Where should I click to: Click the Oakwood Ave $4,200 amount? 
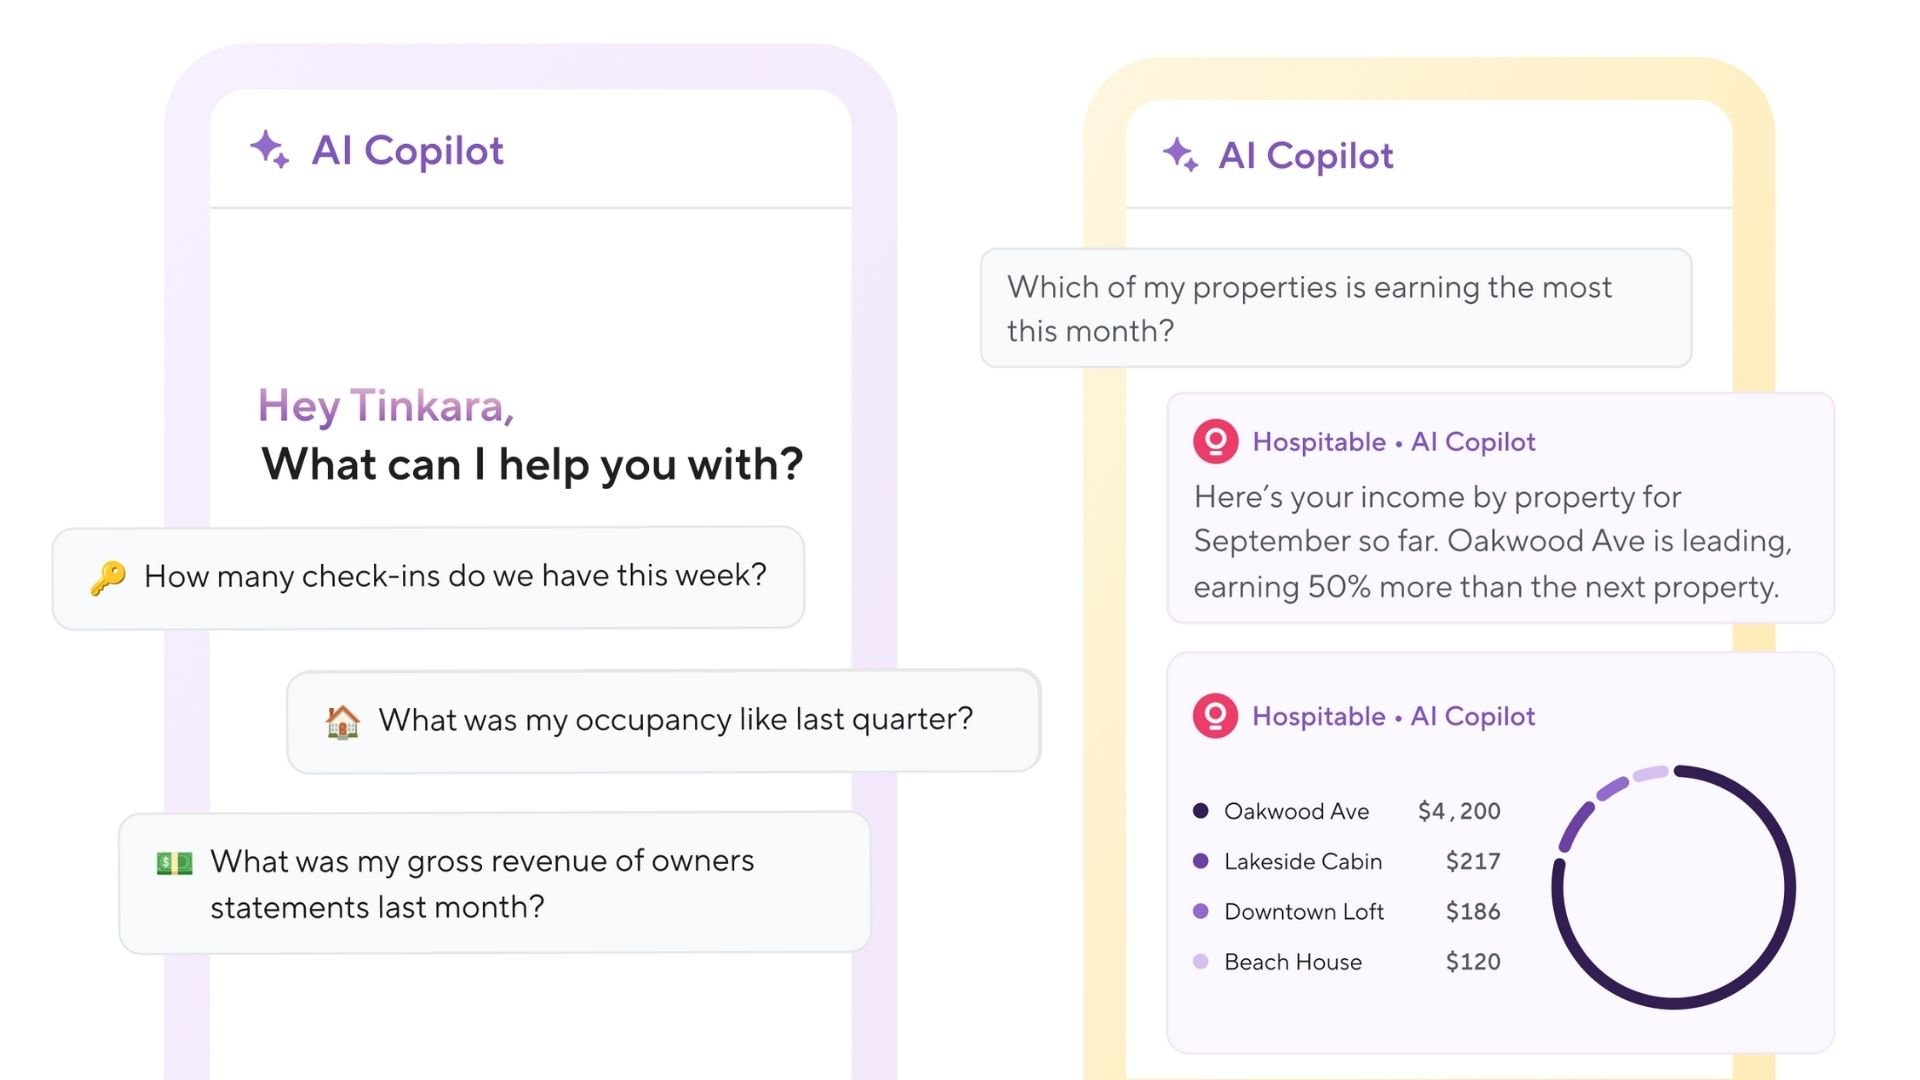(1459, 811)
